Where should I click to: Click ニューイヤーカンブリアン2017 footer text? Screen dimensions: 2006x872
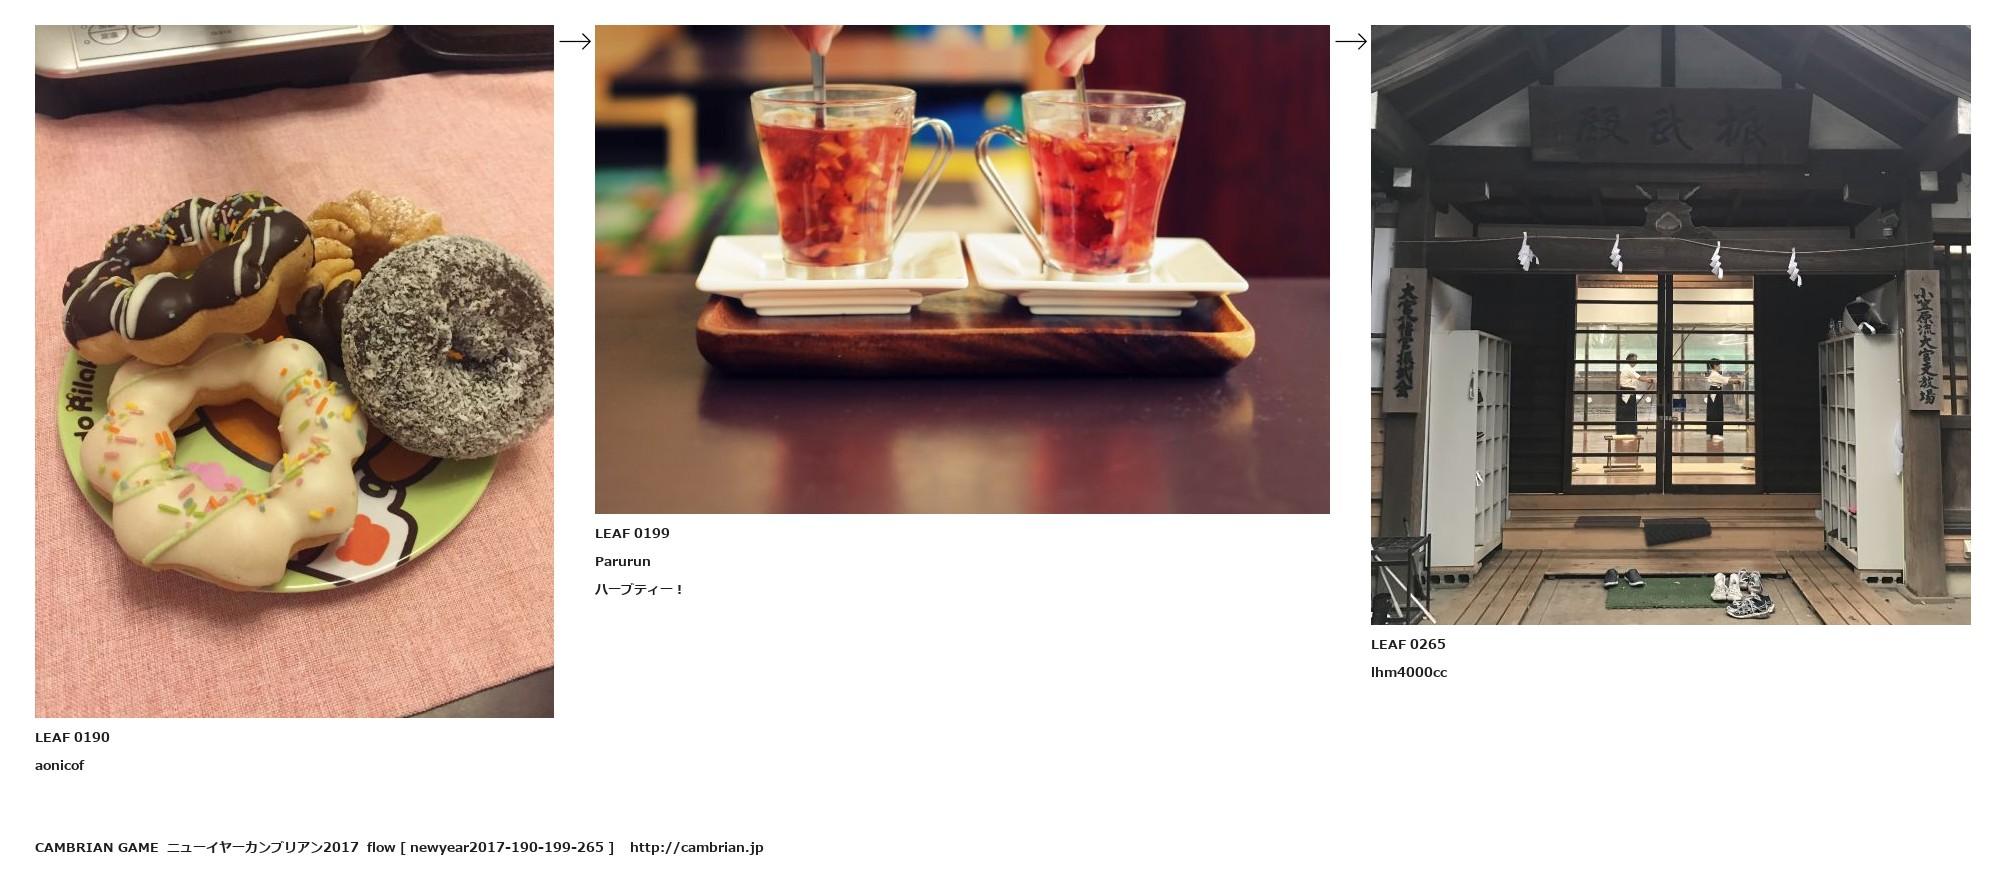(262, 847)
